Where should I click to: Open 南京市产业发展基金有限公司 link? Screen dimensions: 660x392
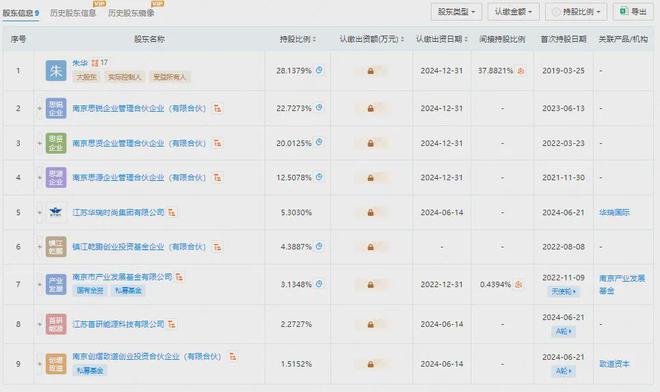click(122, 277)
